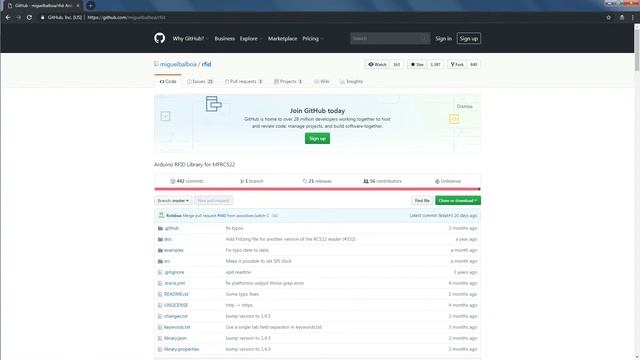View the 56 contributors page
640x360 pixels.
(382, 181)
